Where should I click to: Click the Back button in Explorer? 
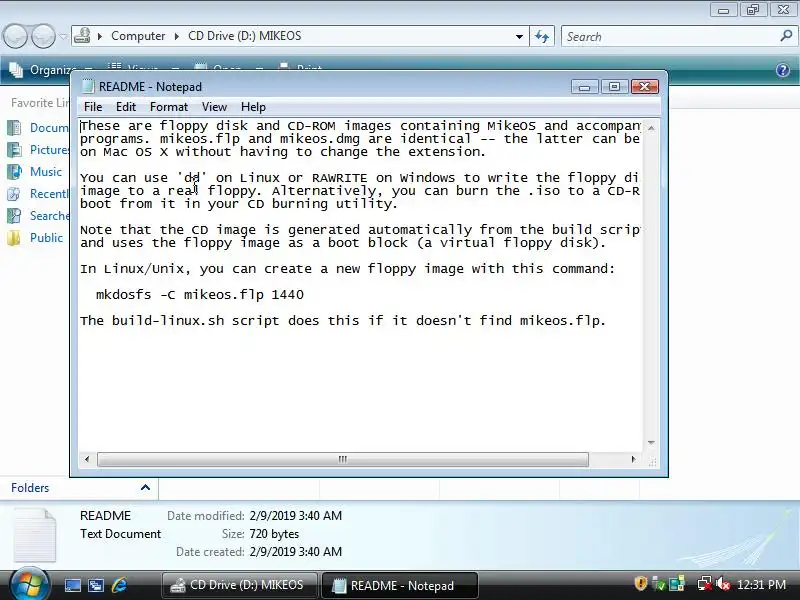point(15,36)
